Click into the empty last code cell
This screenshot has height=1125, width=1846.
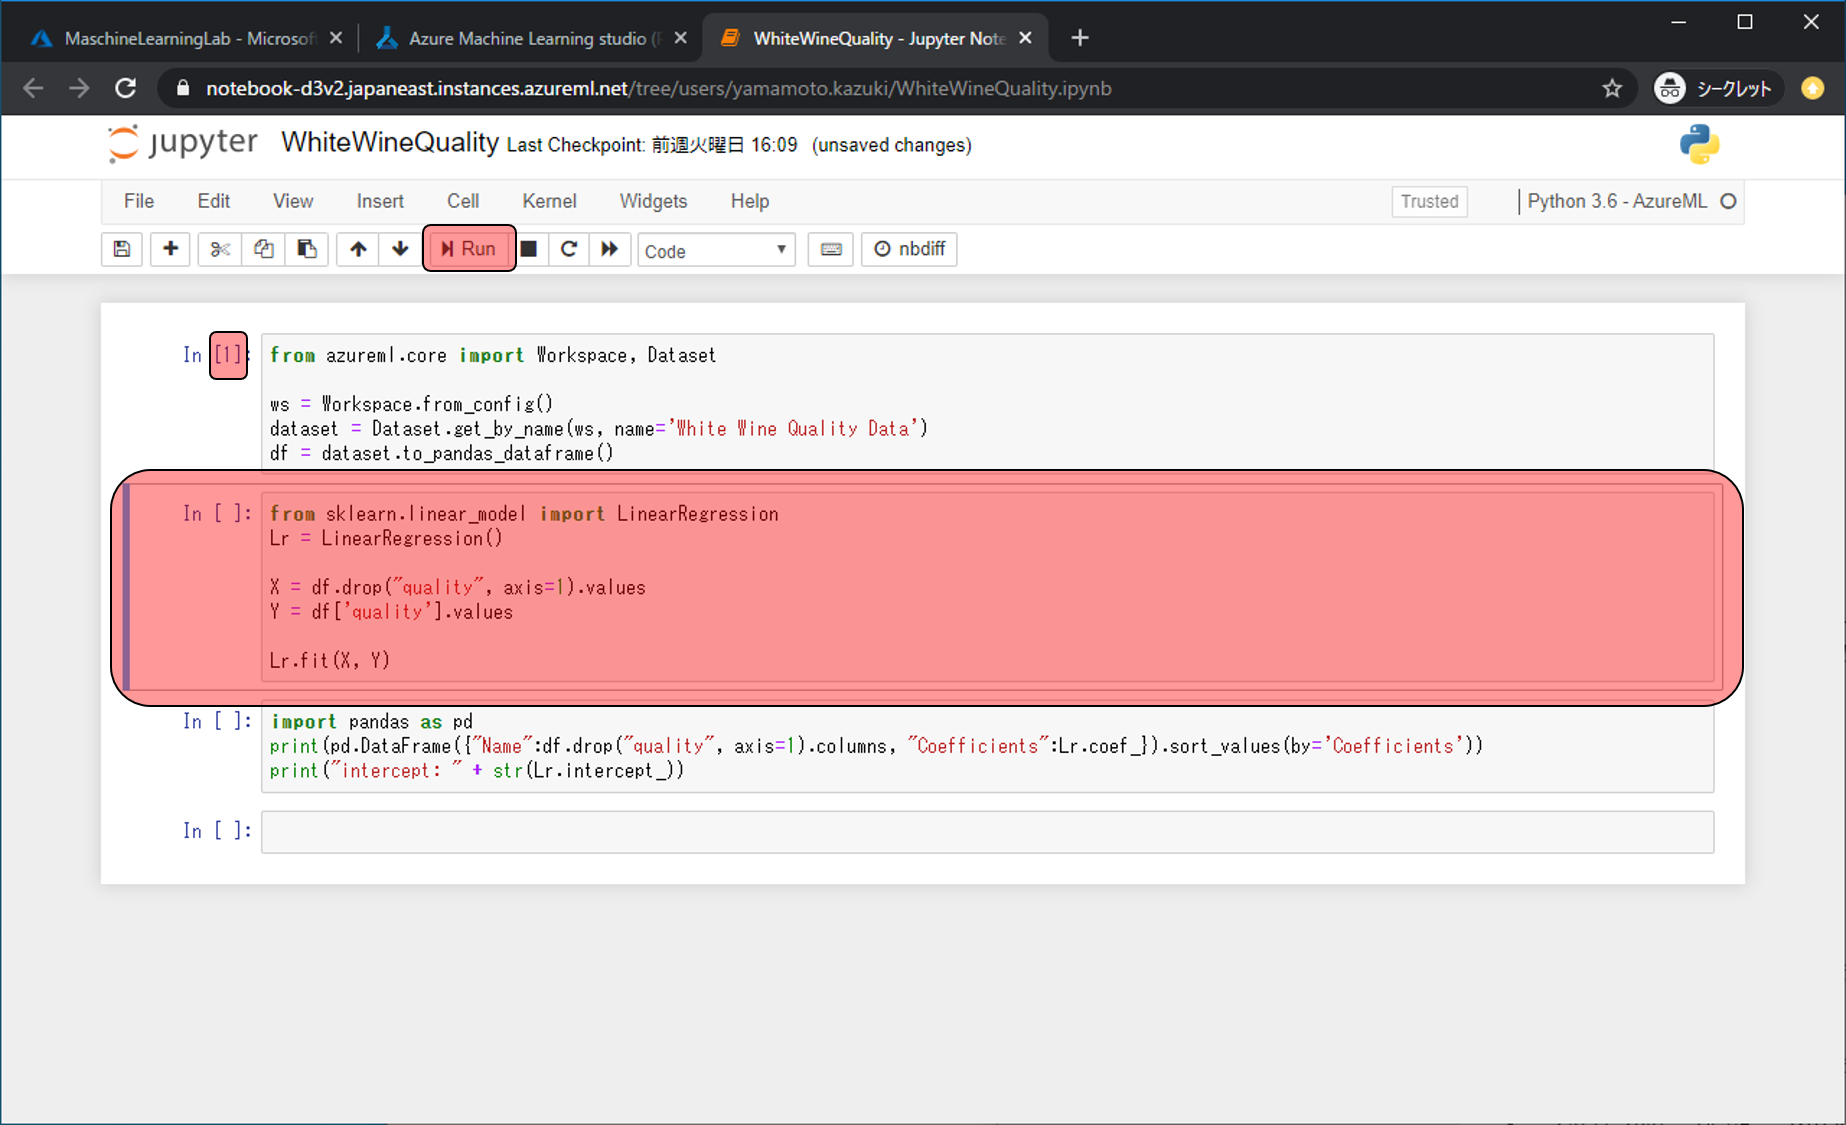pyautogui.click(x=986, y=832)
